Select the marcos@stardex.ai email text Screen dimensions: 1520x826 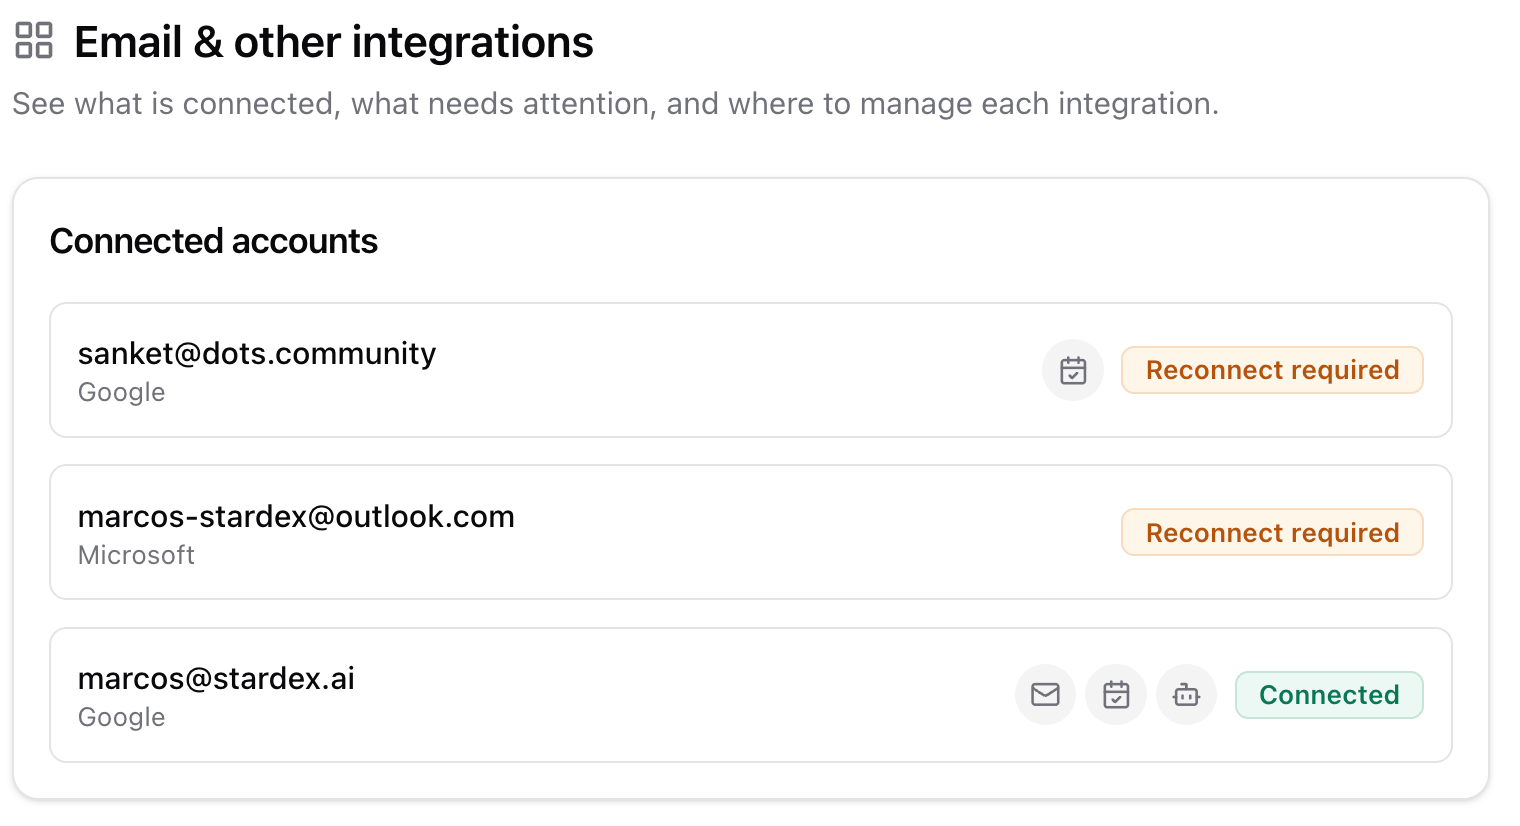coord(216,679)
